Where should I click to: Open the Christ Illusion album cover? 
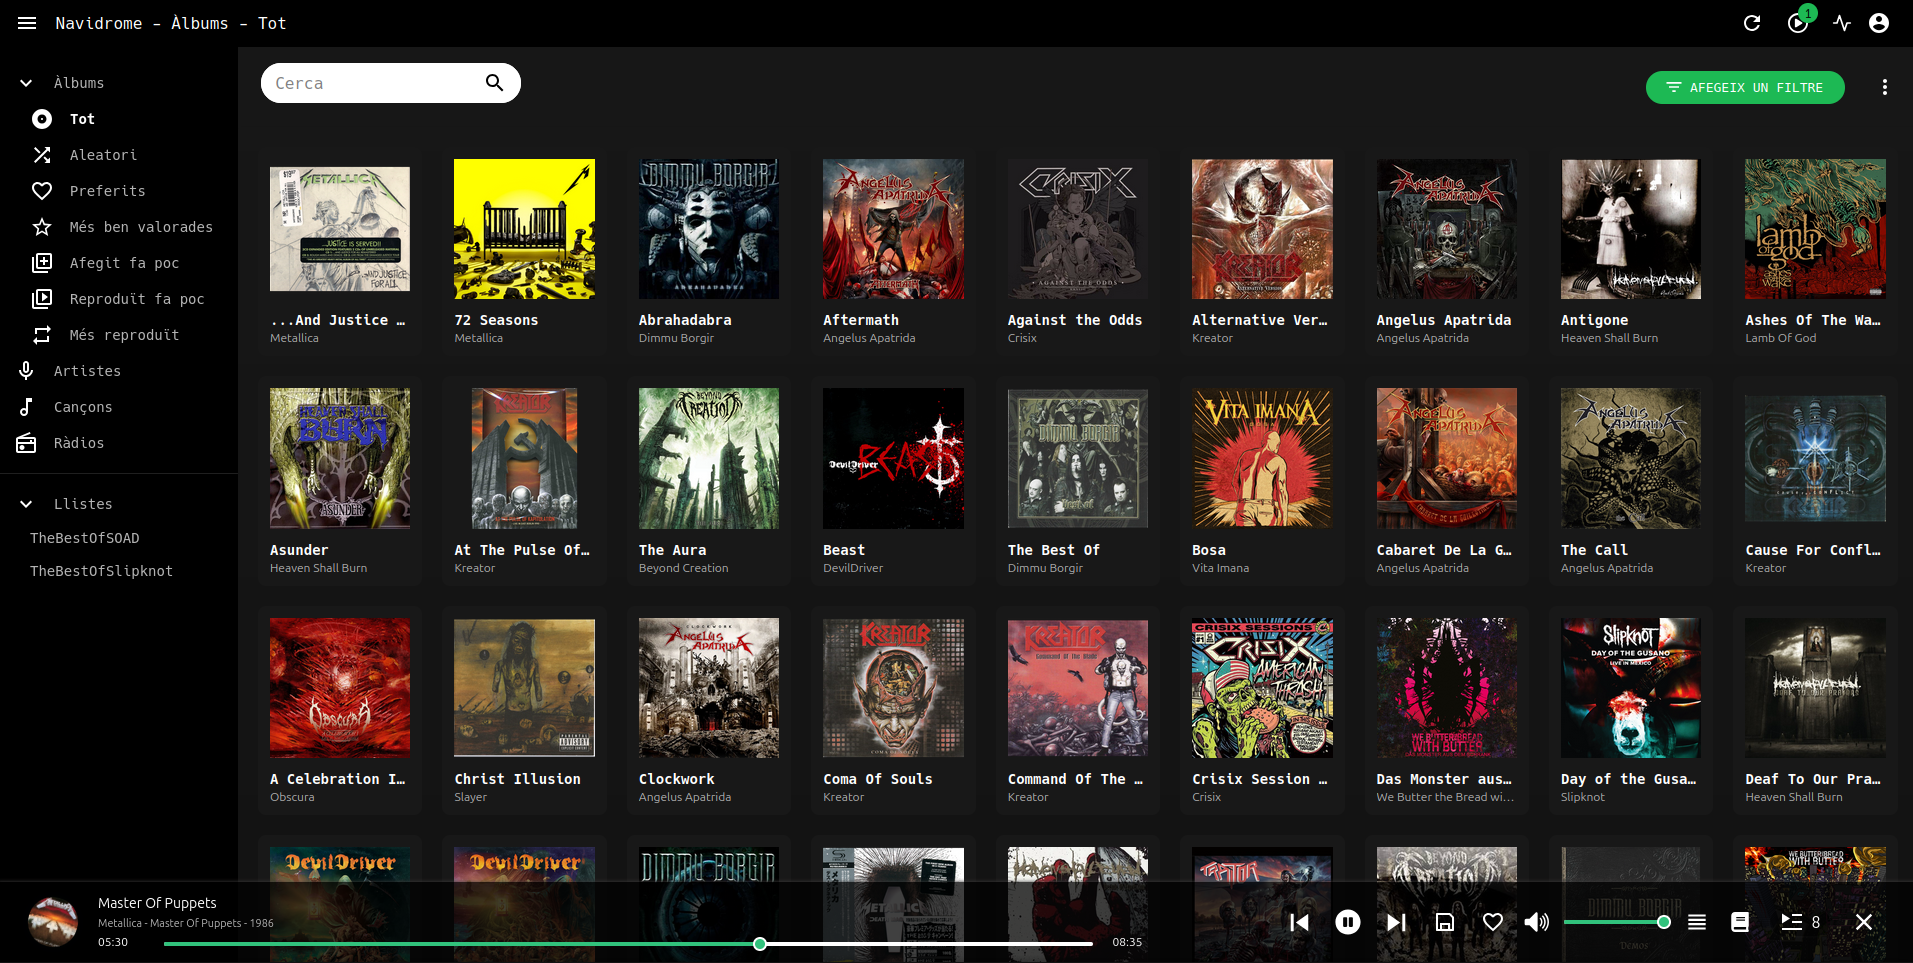(x=524, y=687)
